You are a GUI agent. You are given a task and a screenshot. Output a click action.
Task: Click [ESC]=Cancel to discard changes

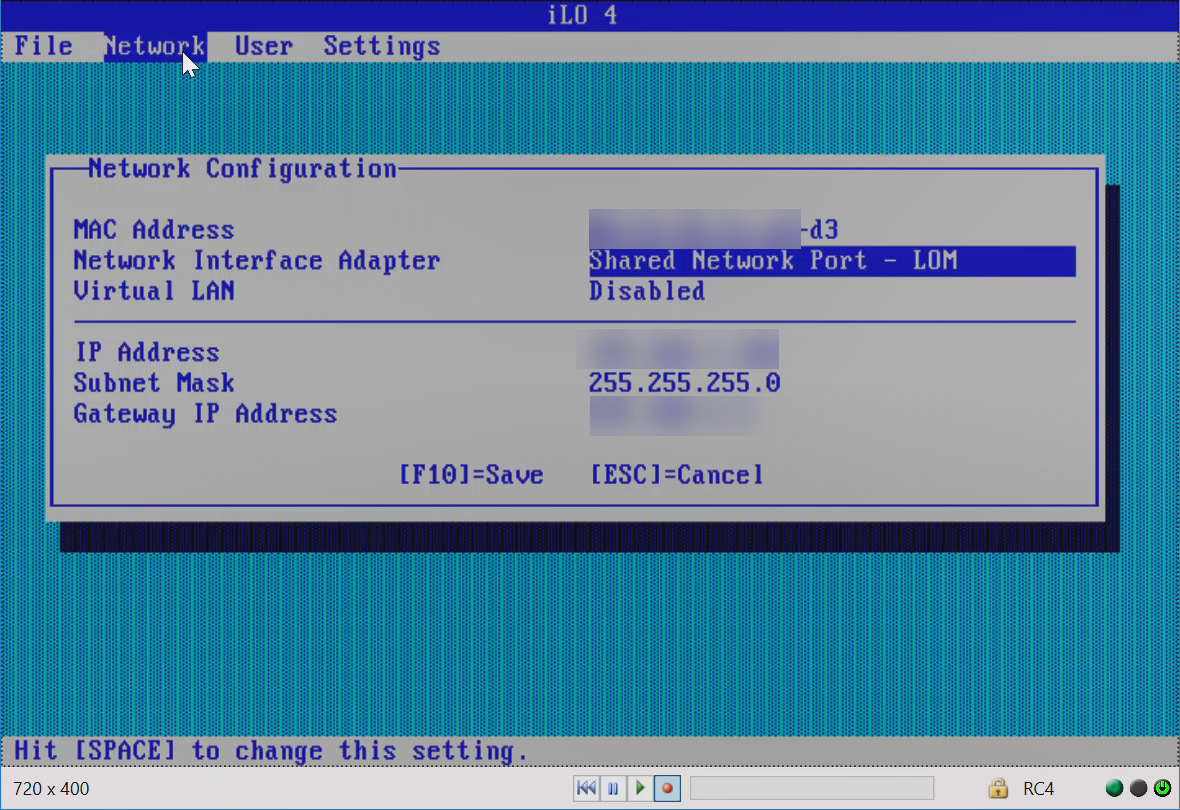[x=677, y=475]
